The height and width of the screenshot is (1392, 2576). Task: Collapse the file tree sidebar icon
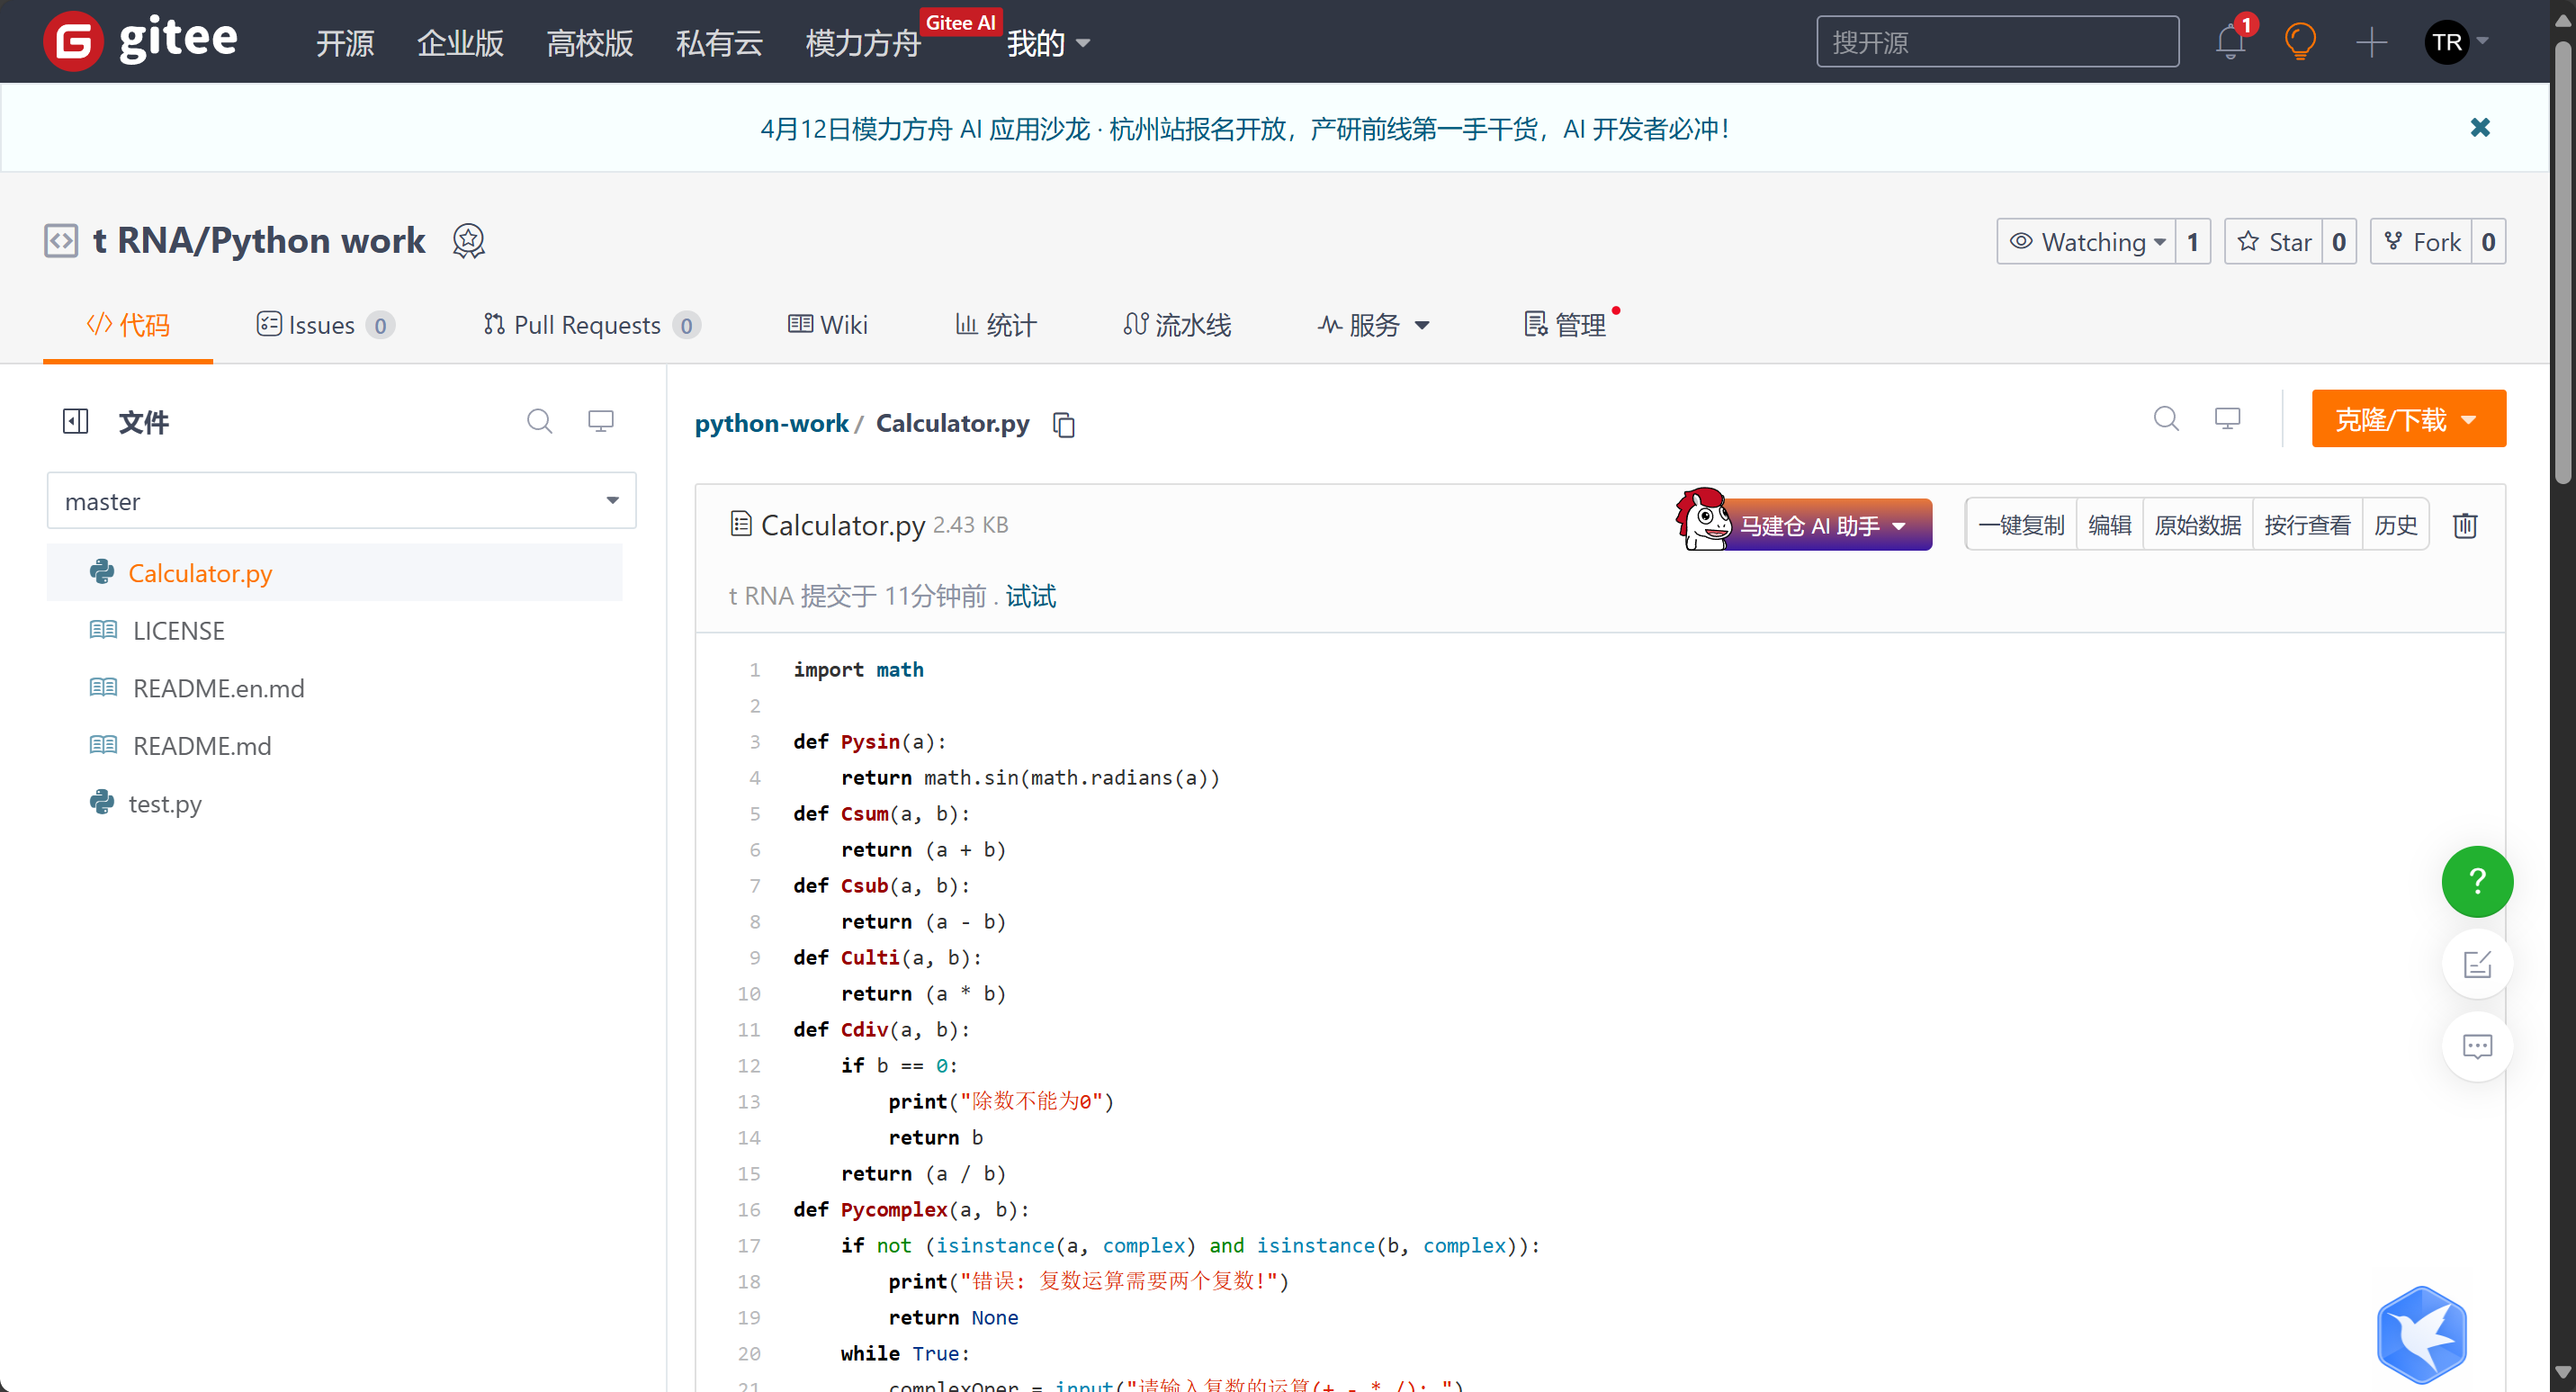coord(75,422)
